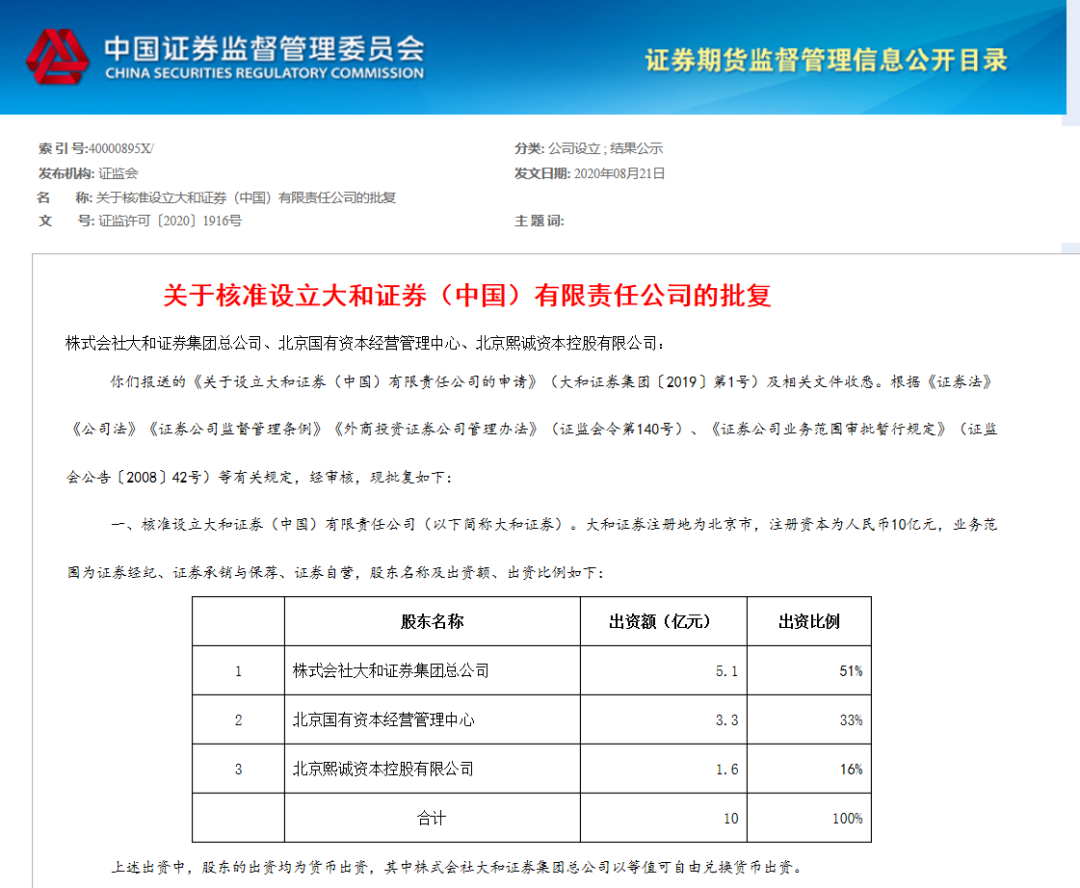Click 文号 证监许可〔2020〕1916号

click(x=141, y=220)
